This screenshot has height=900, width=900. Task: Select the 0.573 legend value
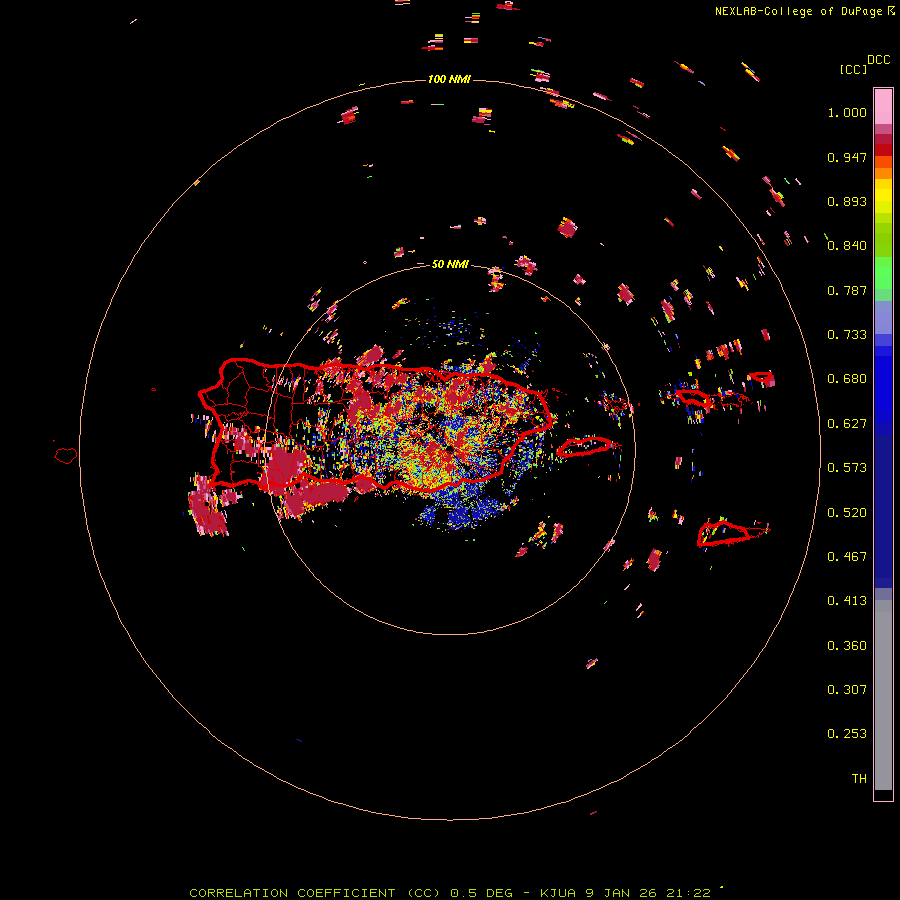[x=847, y=468]
